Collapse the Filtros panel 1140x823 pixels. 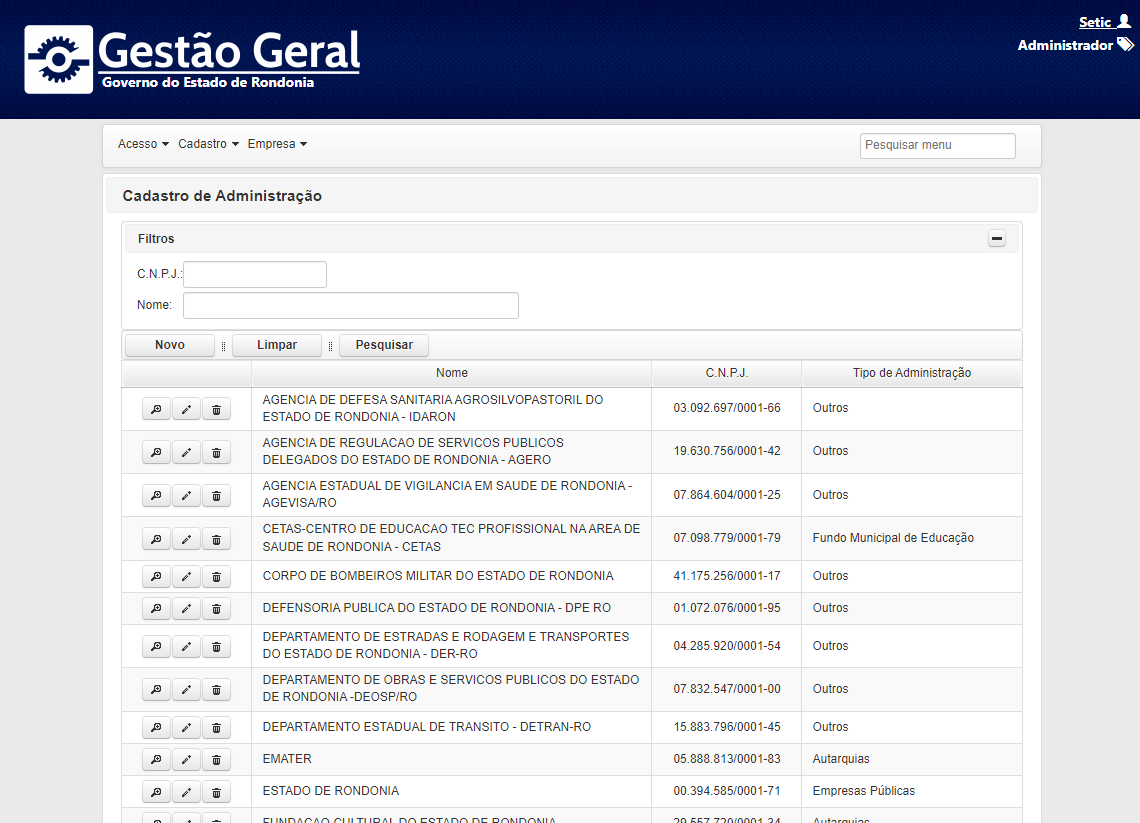click(997, 238)
